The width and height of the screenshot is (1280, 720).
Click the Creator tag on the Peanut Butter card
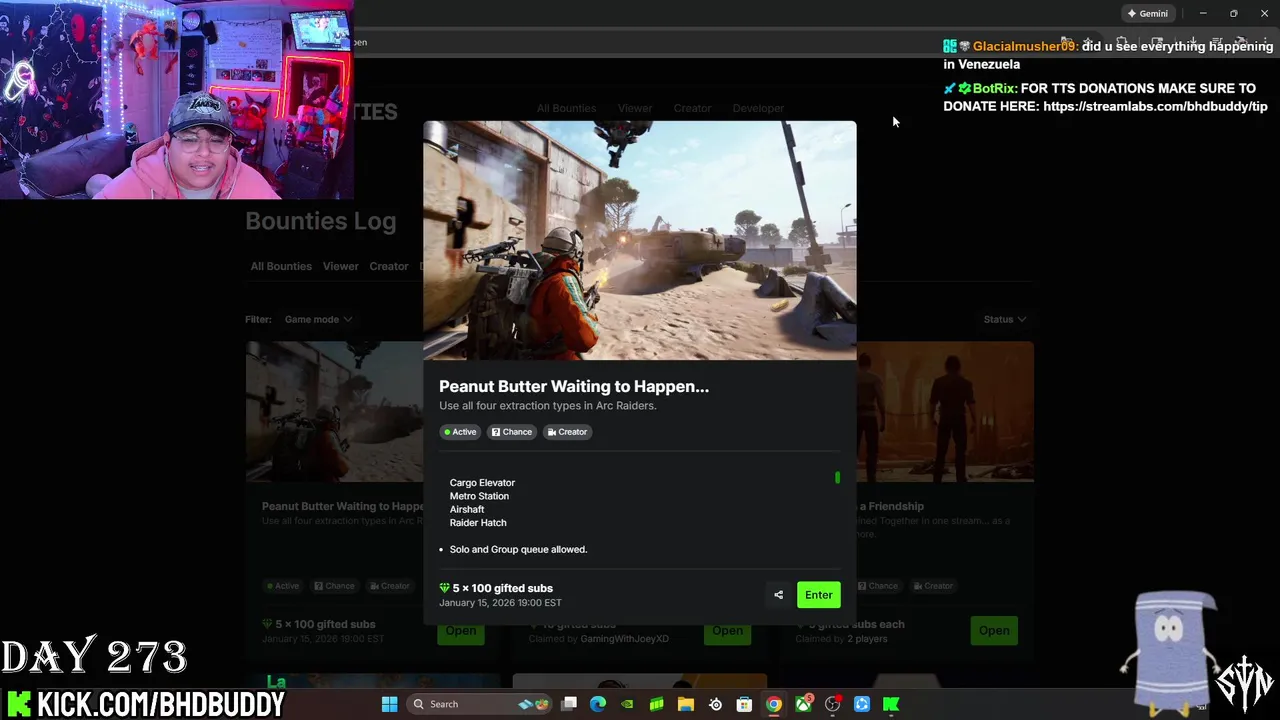(x=389, y=586)
